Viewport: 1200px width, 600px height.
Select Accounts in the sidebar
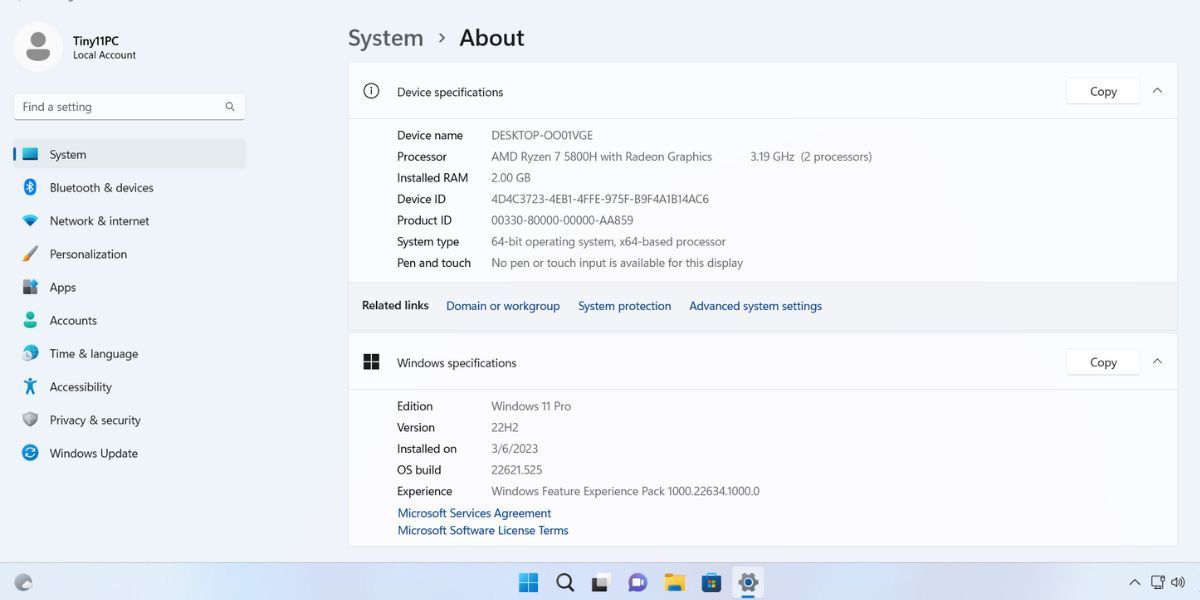(x=129, y=320)
